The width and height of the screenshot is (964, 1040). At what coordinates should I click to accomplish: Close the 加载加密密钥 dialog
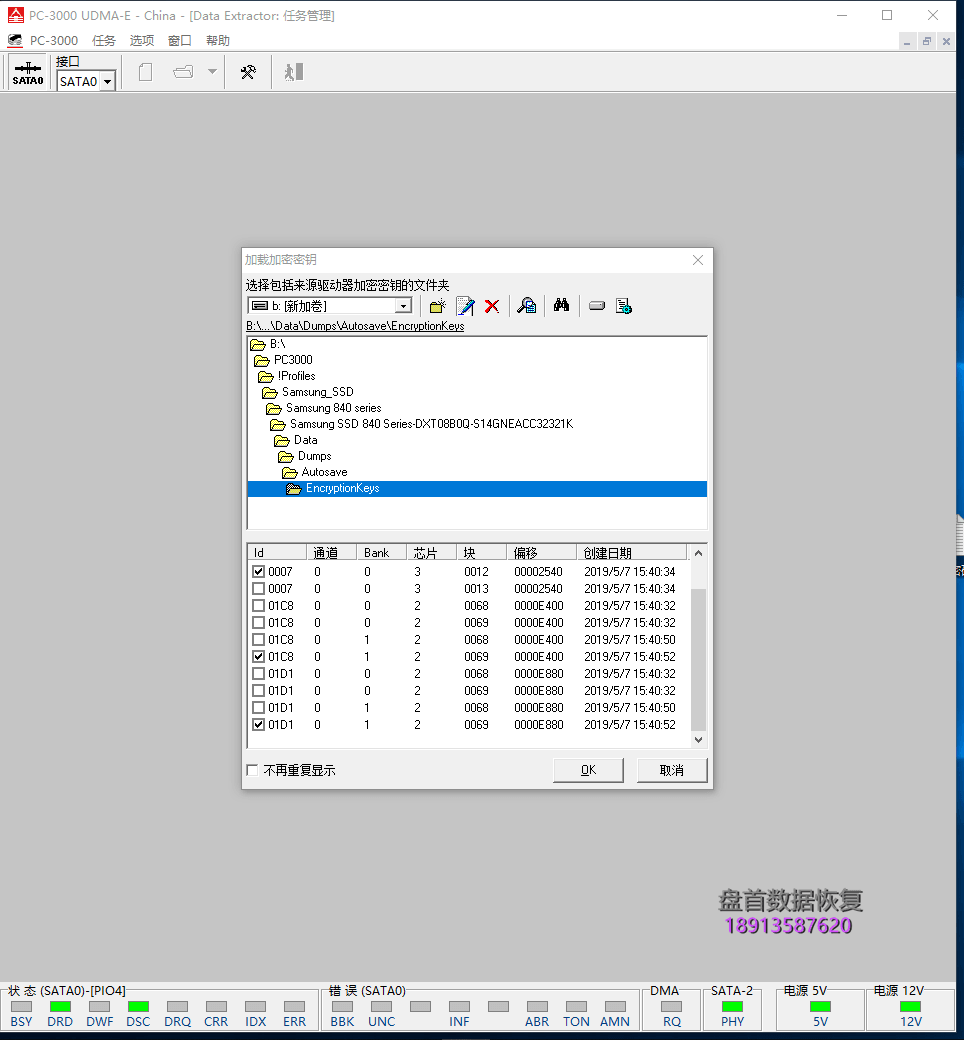point(698,260)
